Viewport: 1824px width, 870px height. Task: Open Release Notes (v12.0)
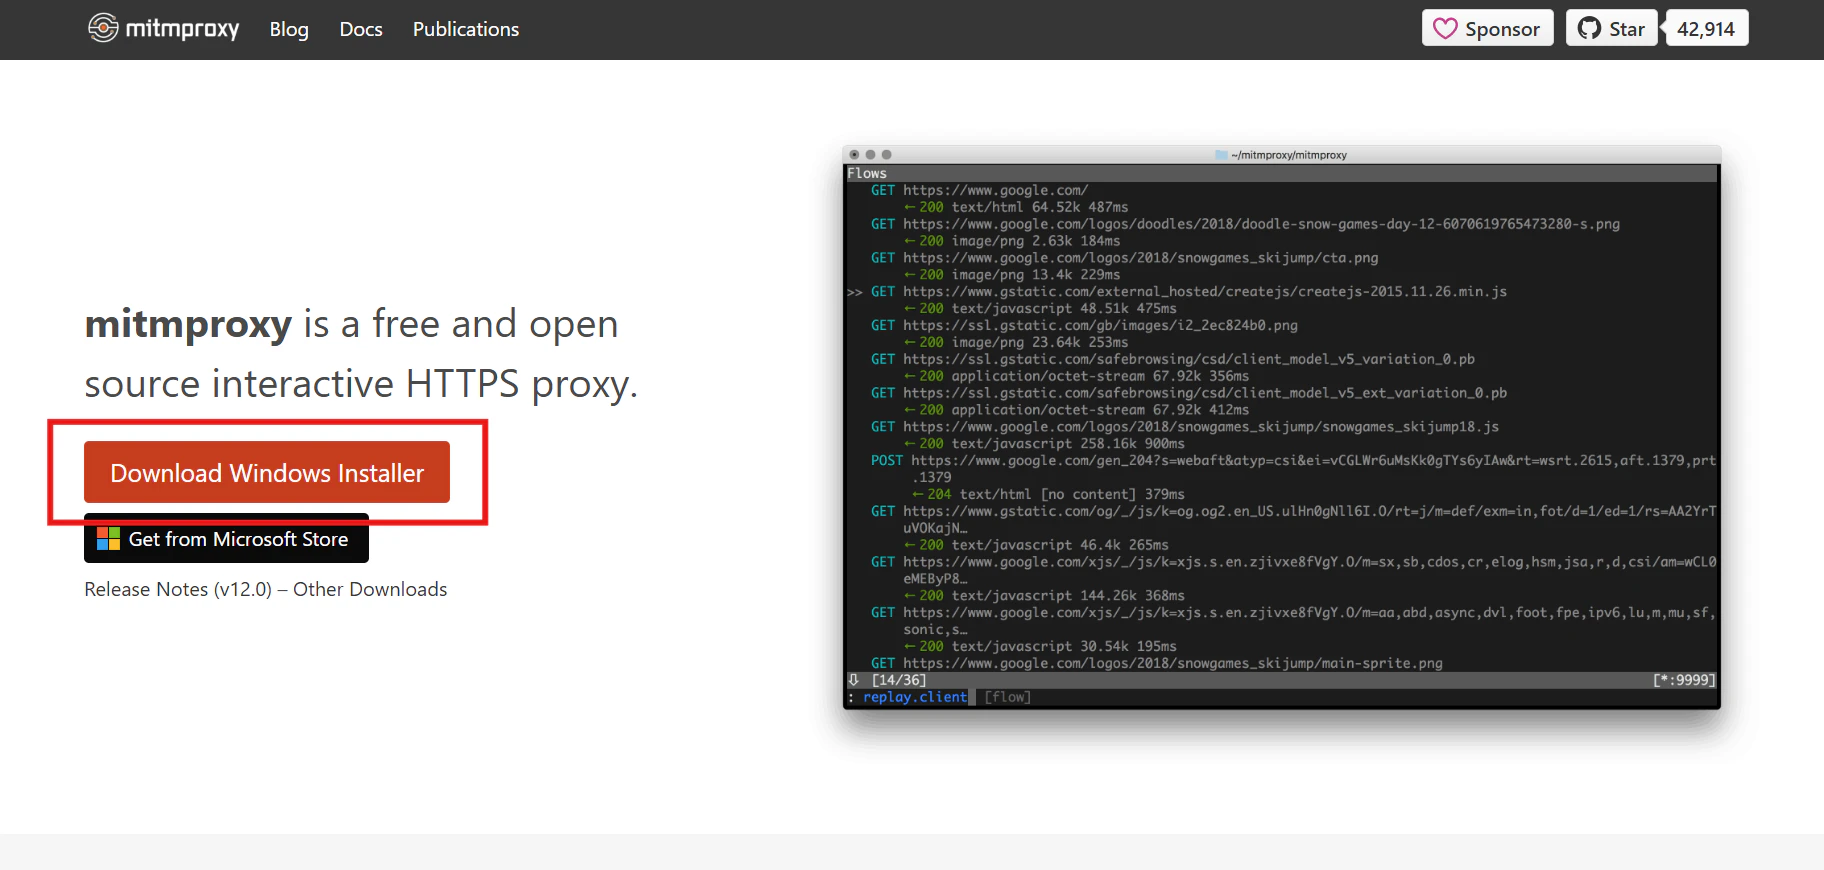178,589
